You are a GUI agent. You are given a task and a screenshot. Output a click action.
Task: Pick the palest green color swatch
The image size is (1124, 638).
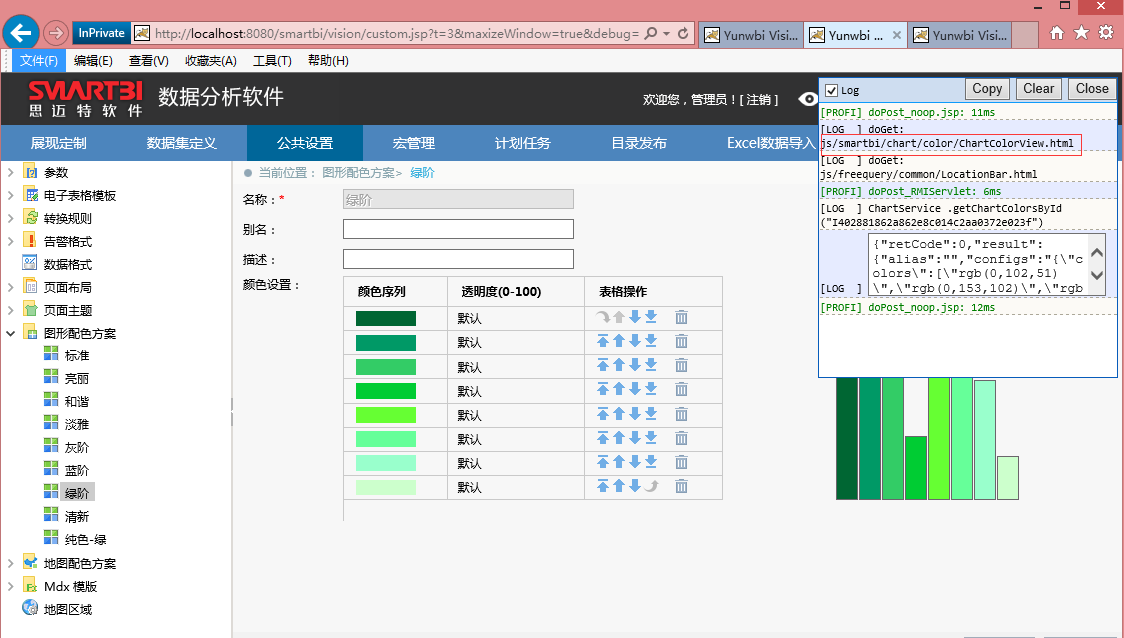[x=386, y=487]
